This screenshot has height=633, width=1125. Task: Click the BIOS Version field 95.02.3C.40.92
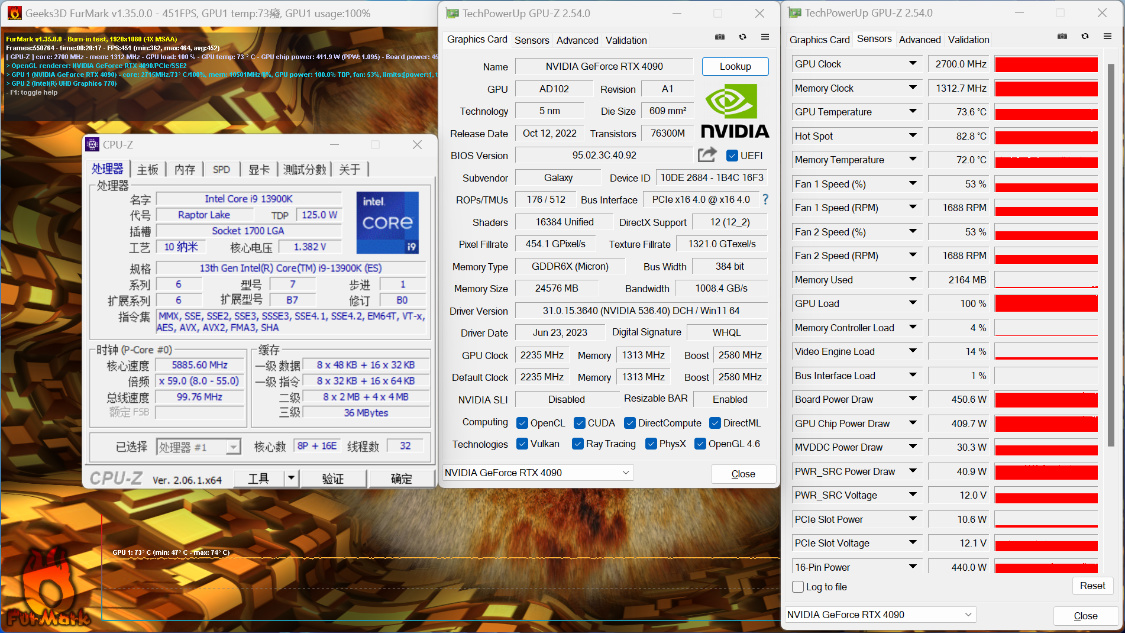pos(604,155)
